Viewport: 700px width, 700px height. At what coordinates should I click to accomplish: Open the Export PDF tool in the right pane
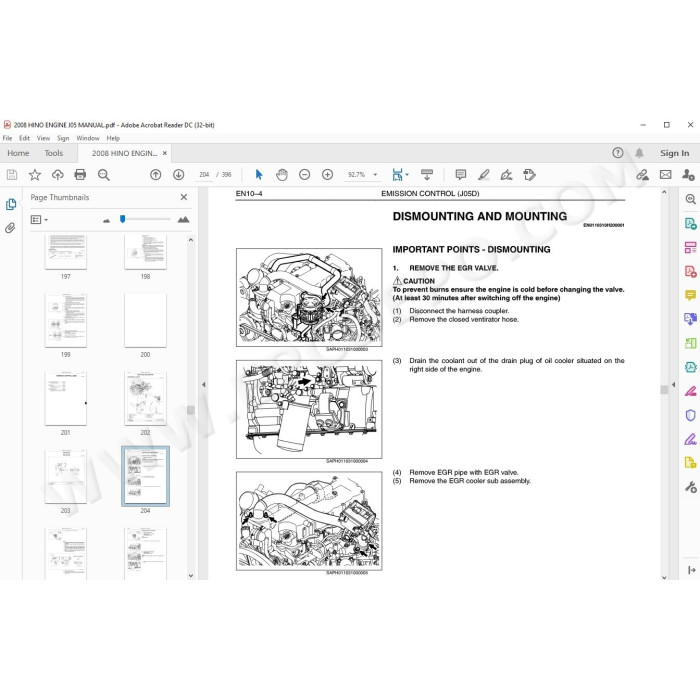(x=691, y=223)
